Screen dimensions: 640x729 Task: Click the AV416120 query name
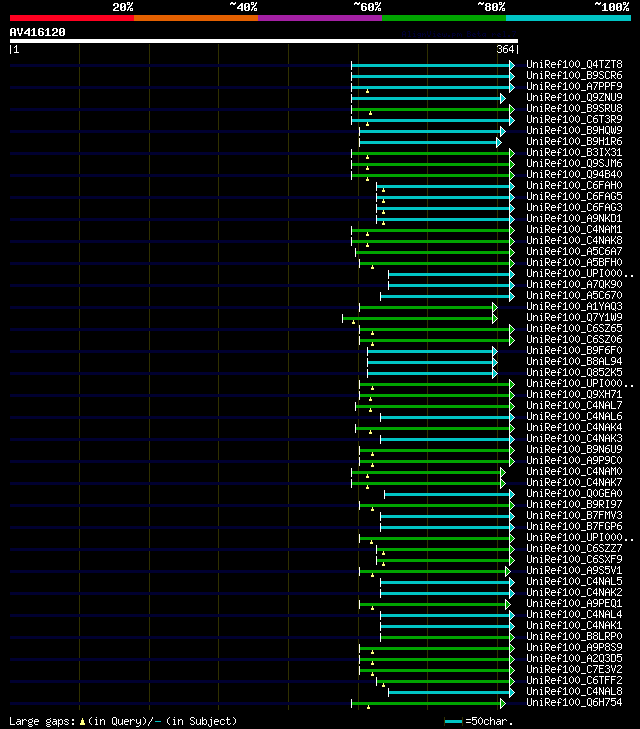[x=38, y=32]
